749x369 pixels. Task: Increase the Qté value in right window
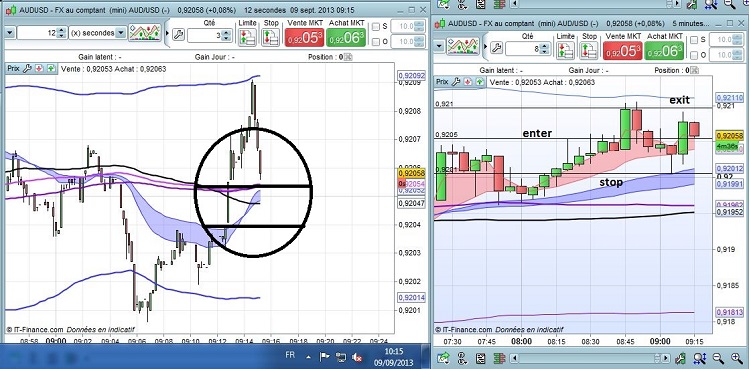(544, 45)
